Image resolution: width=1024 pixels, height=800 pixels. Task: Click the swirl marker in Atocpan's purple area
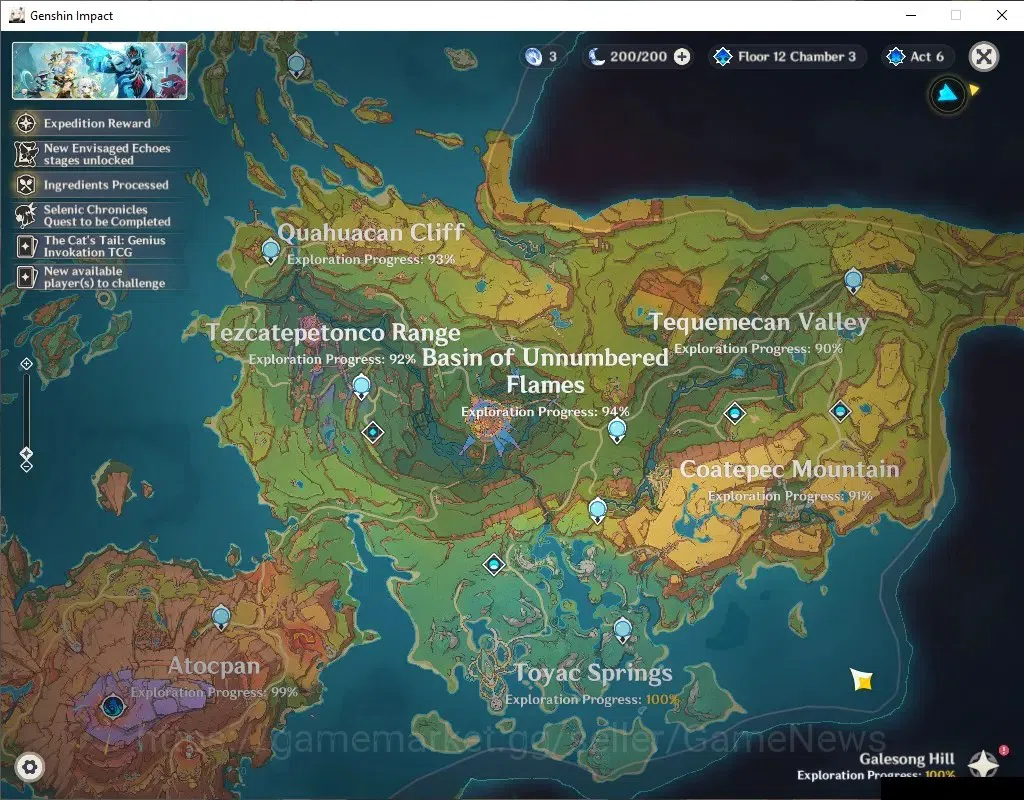[112, 706]
